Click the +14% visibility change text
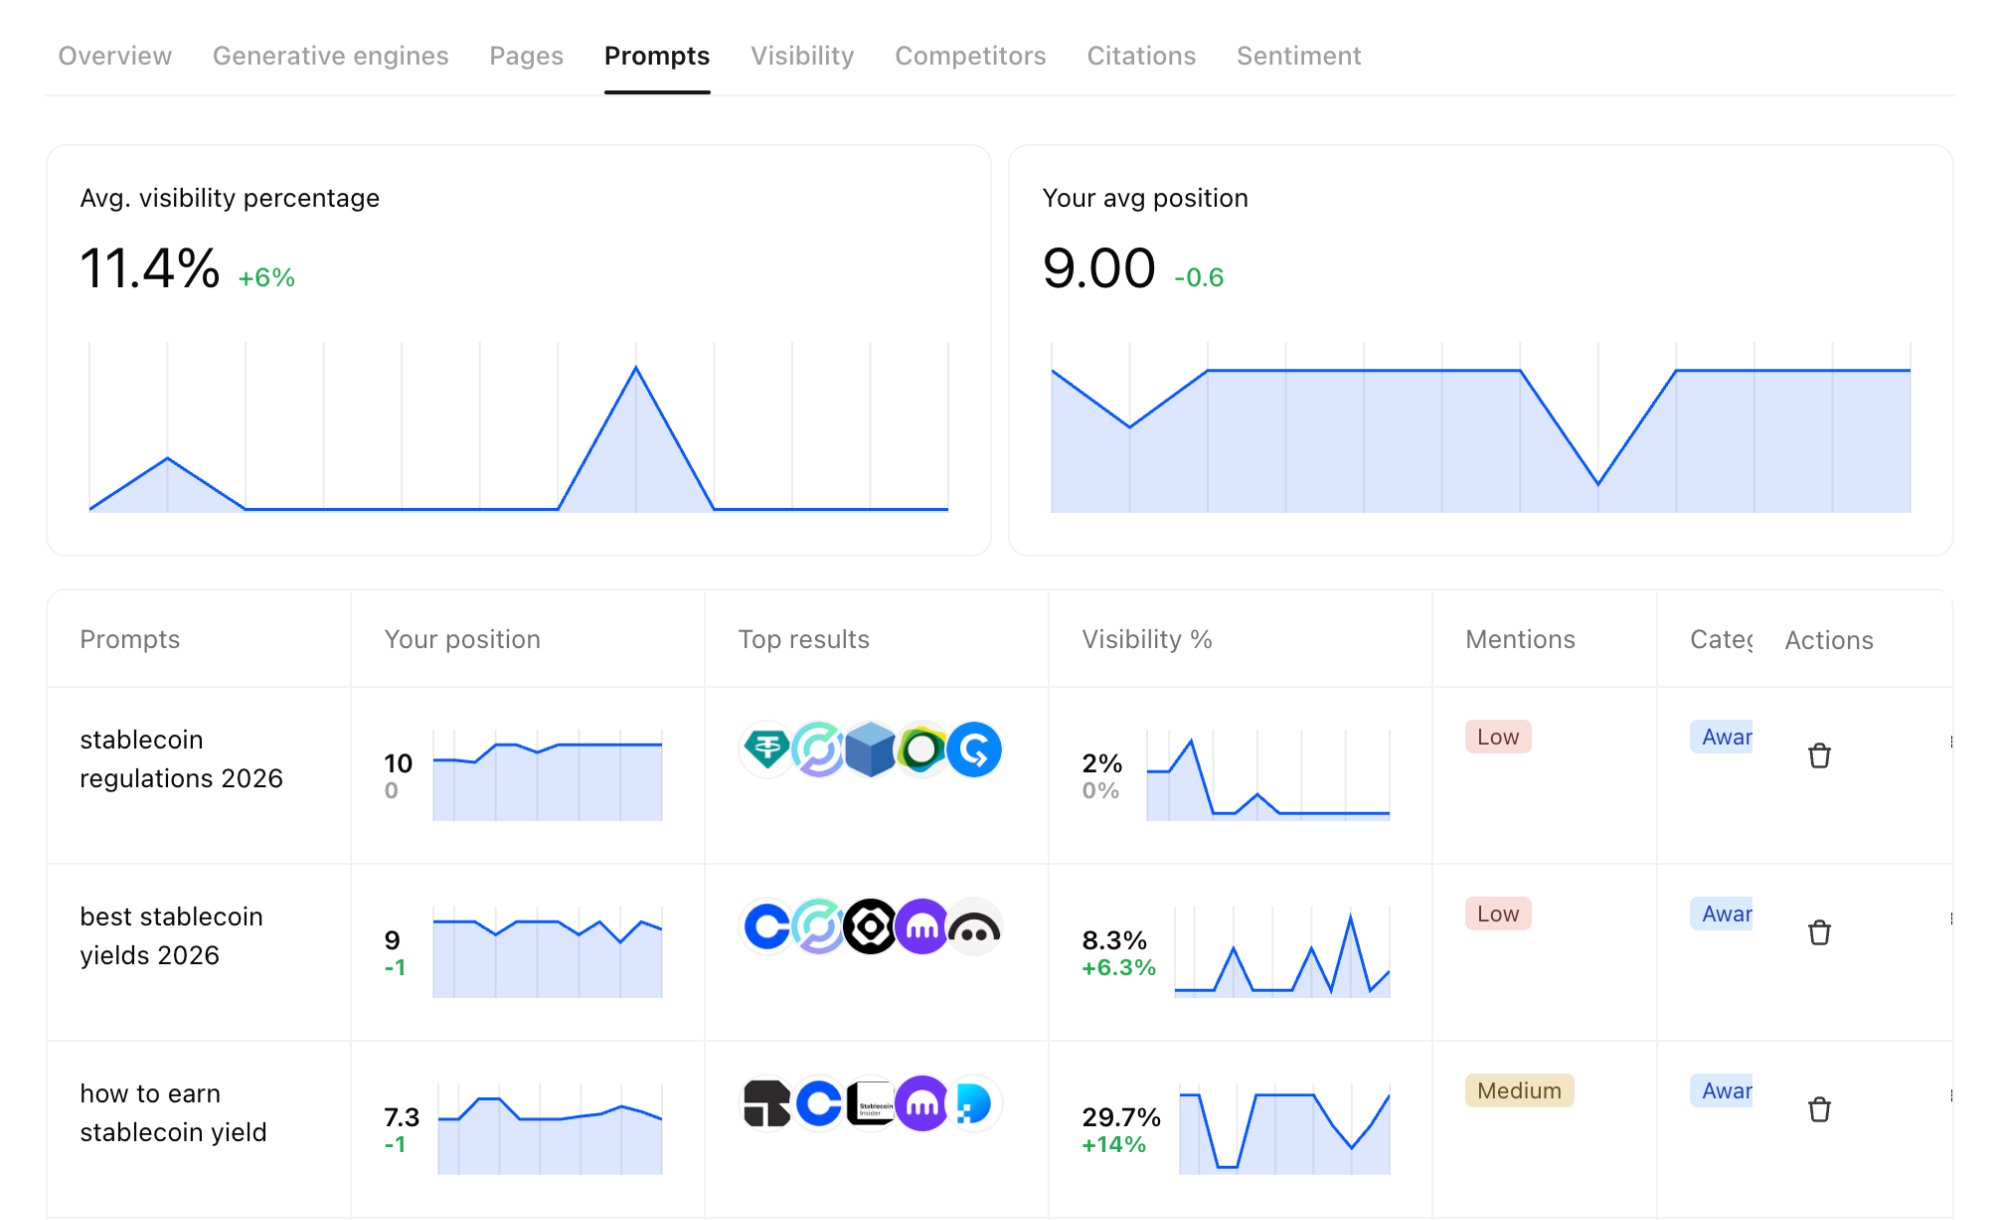The image size is (2000, 1220). [x=1114, y=1144]
